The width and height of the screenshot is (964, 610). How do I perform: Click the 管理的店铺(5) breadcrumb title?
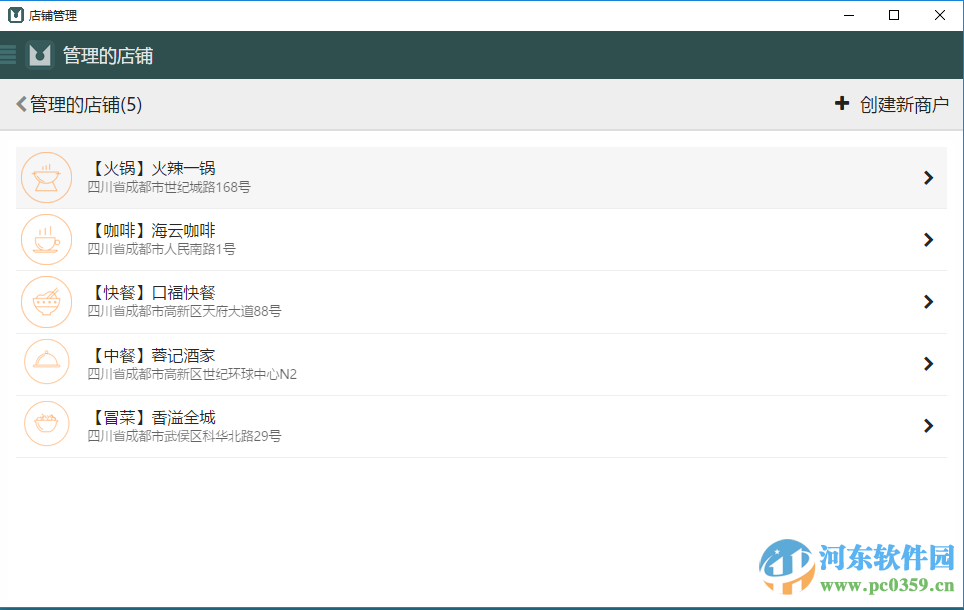click(86, 105)
